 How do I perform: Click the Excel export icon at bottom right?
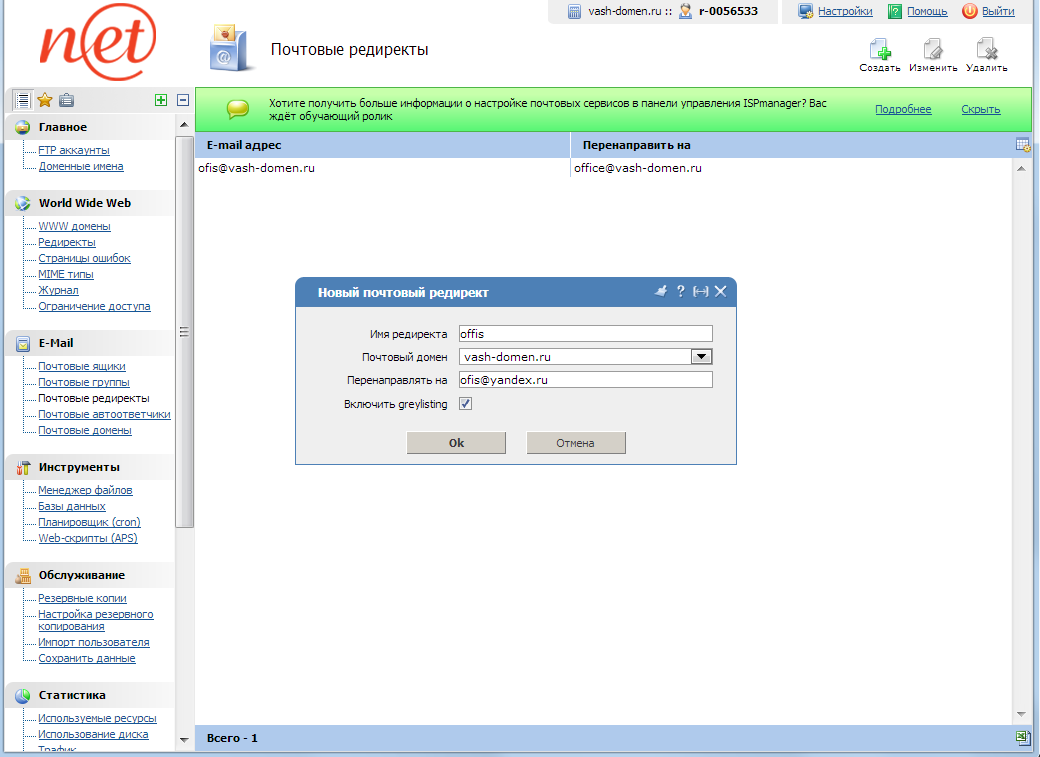coord(1023,737)
